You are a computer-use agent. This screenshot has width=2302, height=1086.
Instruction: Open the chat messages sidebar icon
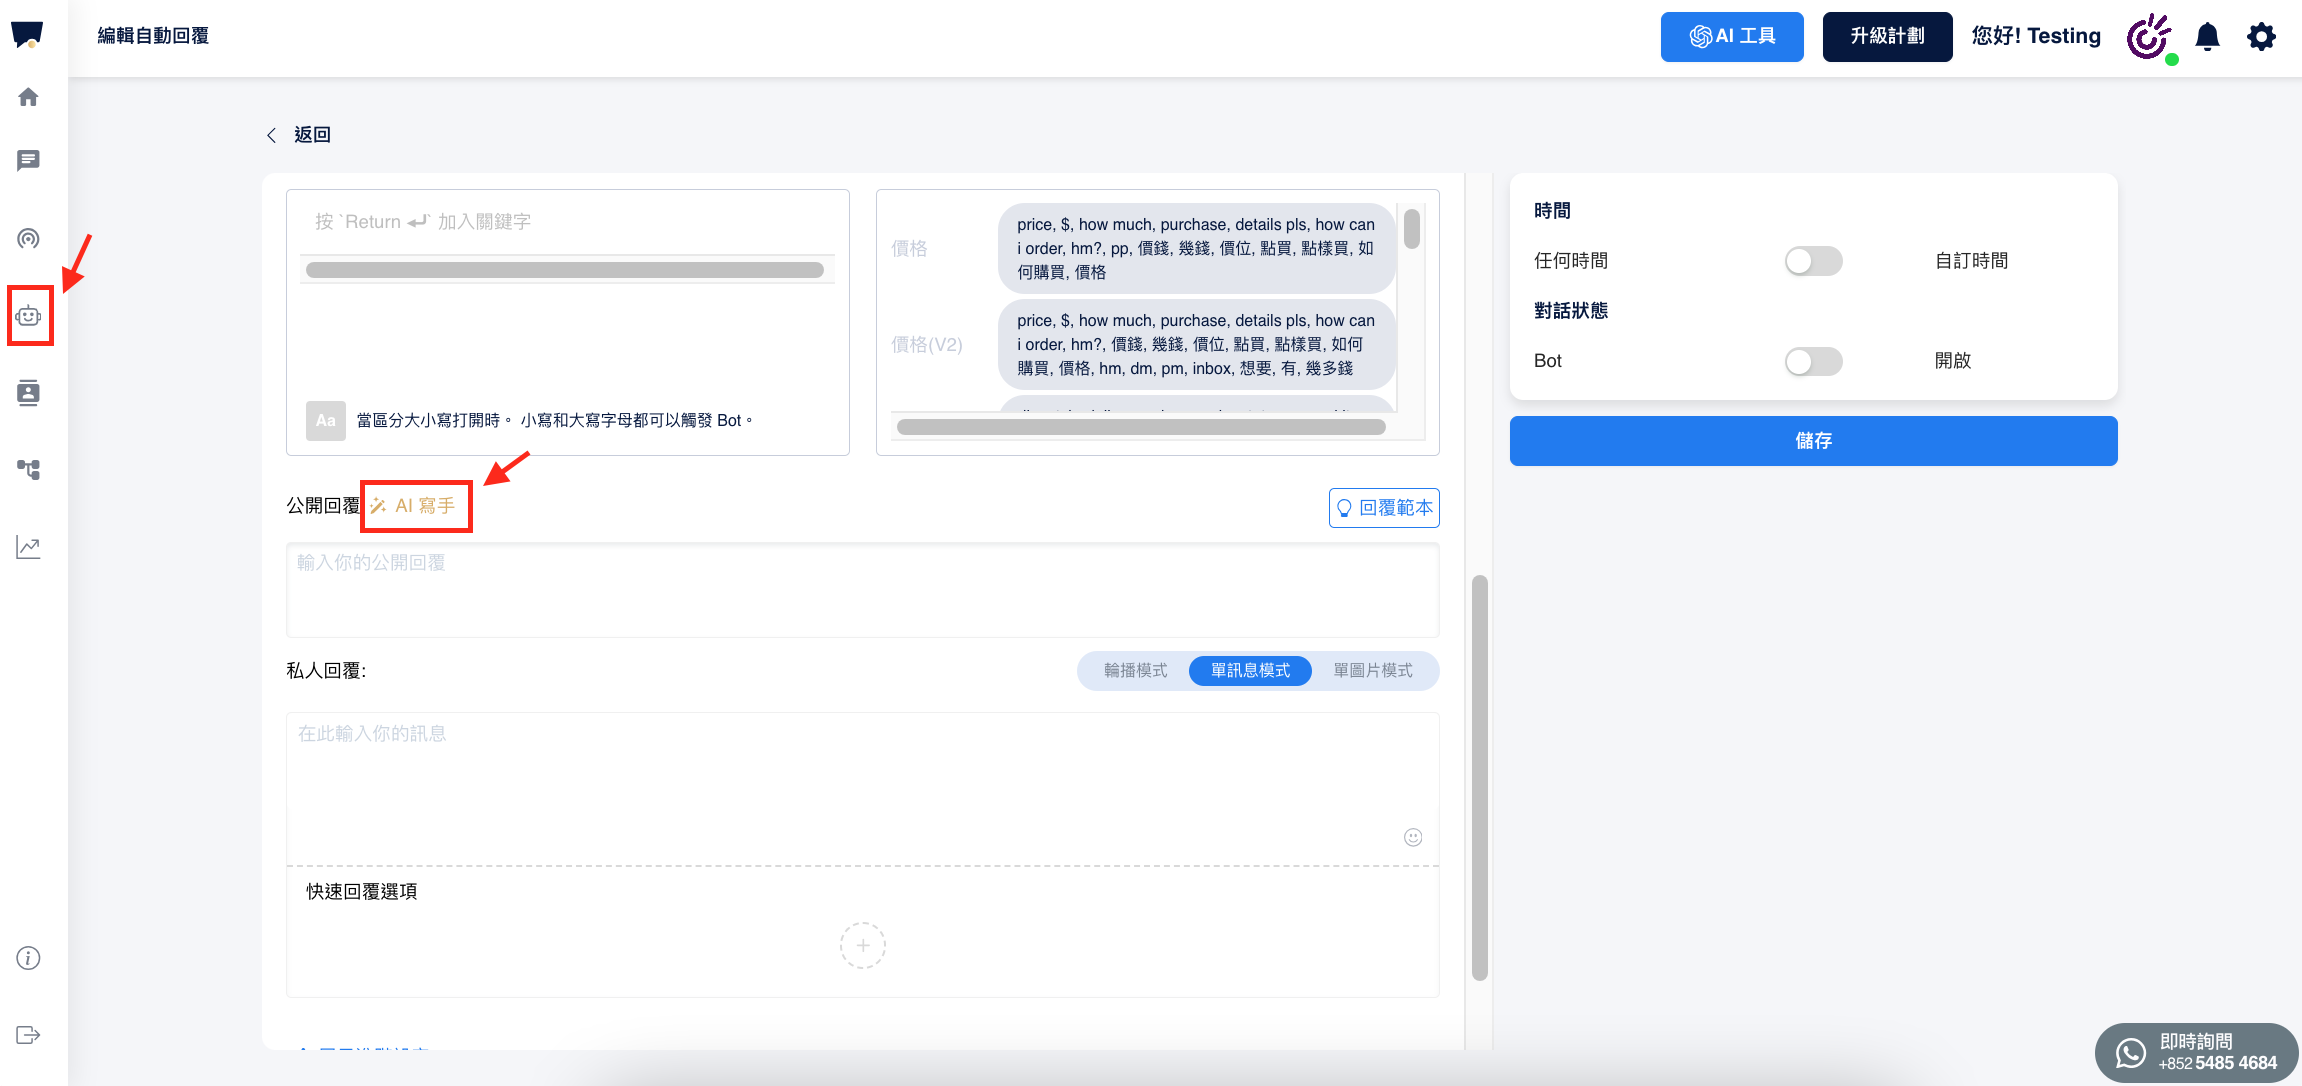(28, 160)
